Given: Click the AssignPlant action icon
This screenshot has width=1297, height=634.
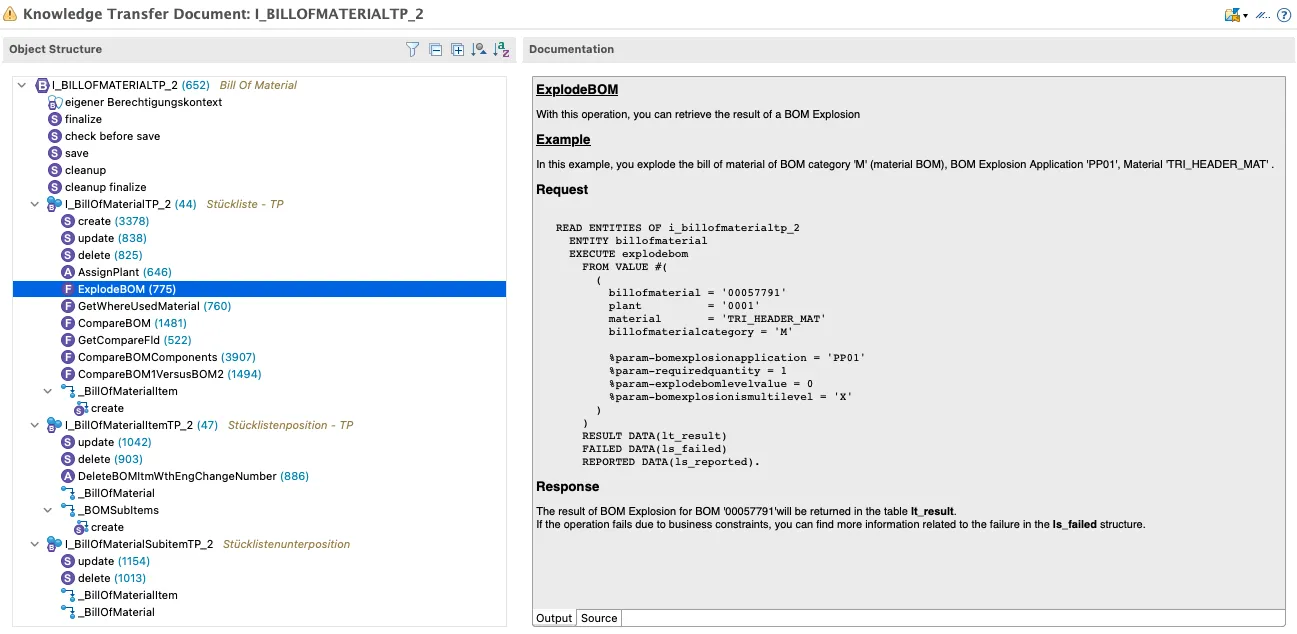Looking at the screenshot, I should click(68, 272).
